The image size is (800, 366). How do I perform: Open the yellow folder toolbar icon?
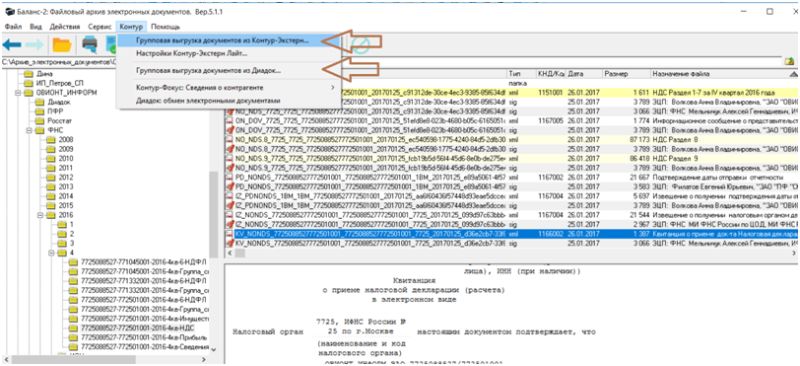tap(62, 45)
